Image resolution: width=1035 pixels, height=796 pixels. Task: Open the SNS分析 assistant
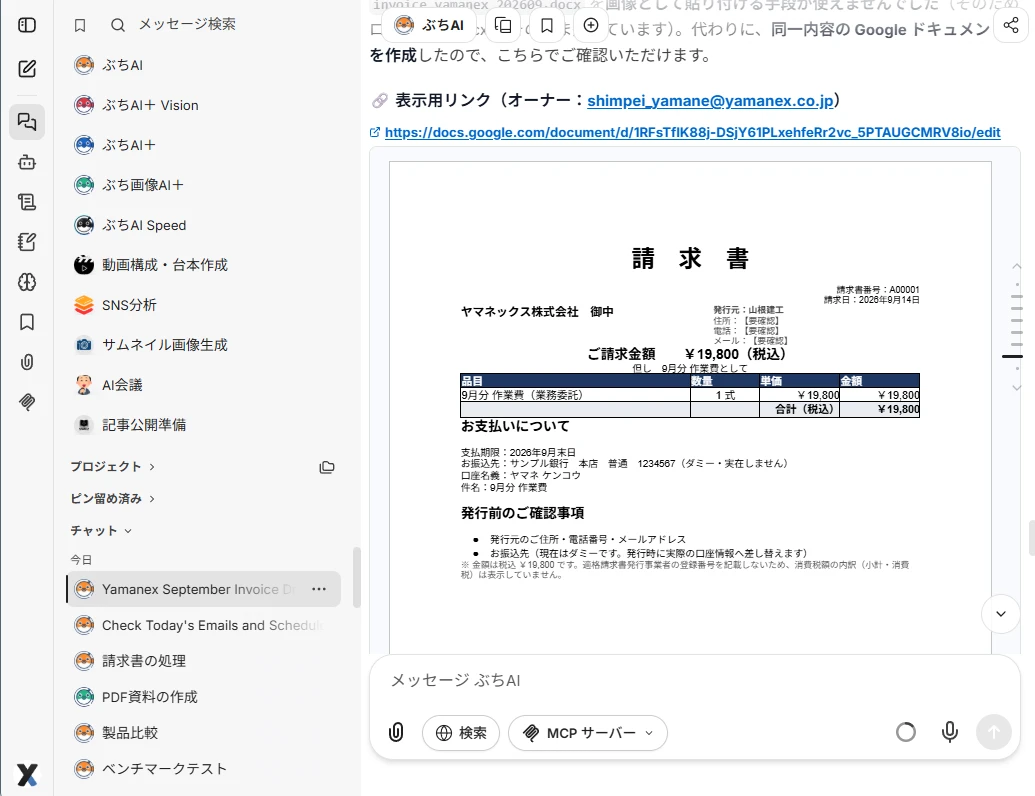[203, 305]
